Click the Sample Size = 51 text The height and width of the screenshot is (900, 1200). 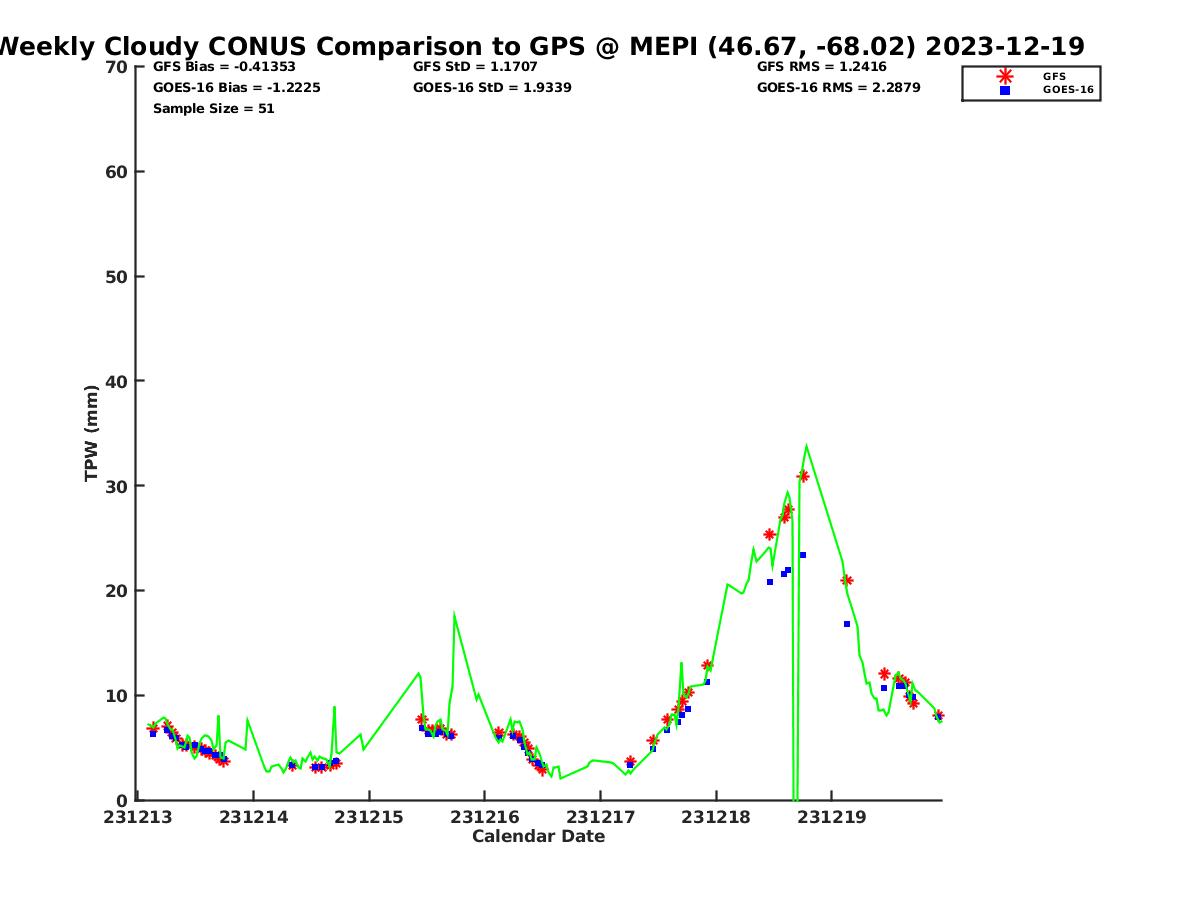tap(213, 108)
